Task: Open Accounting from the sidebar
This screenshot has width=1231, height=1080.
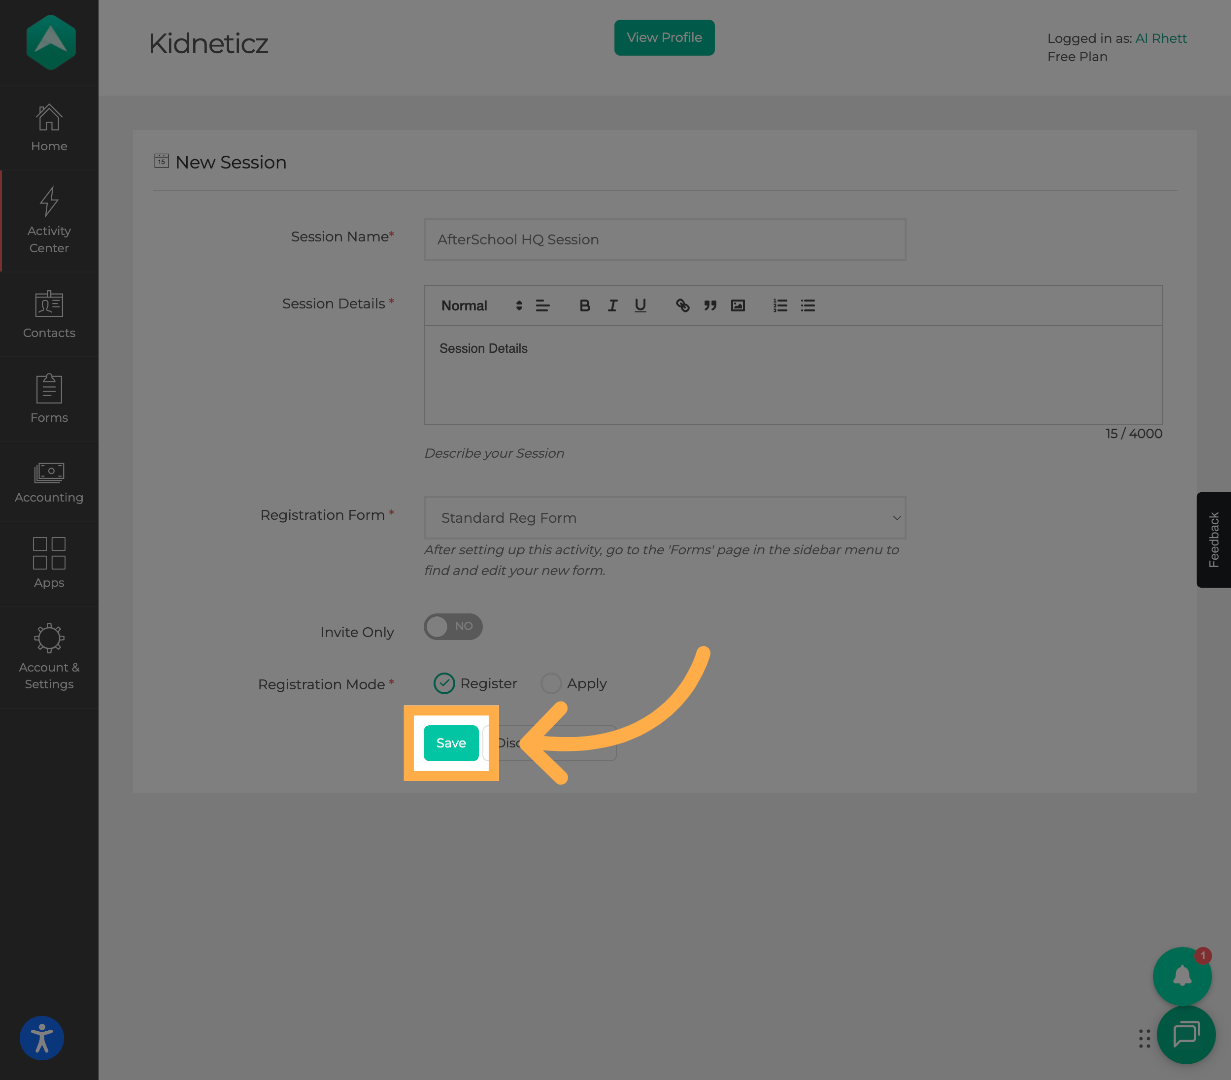Action: pyautogui.click(x=49, y=480)
